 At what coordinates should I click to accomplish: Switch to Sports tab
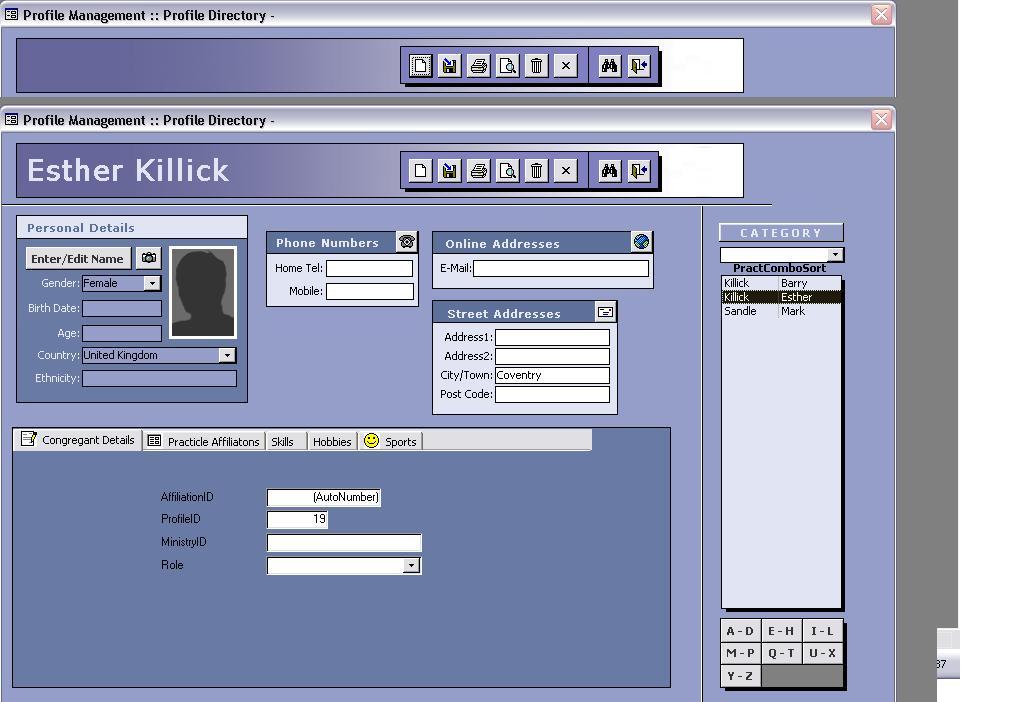[x=391, y=441]
